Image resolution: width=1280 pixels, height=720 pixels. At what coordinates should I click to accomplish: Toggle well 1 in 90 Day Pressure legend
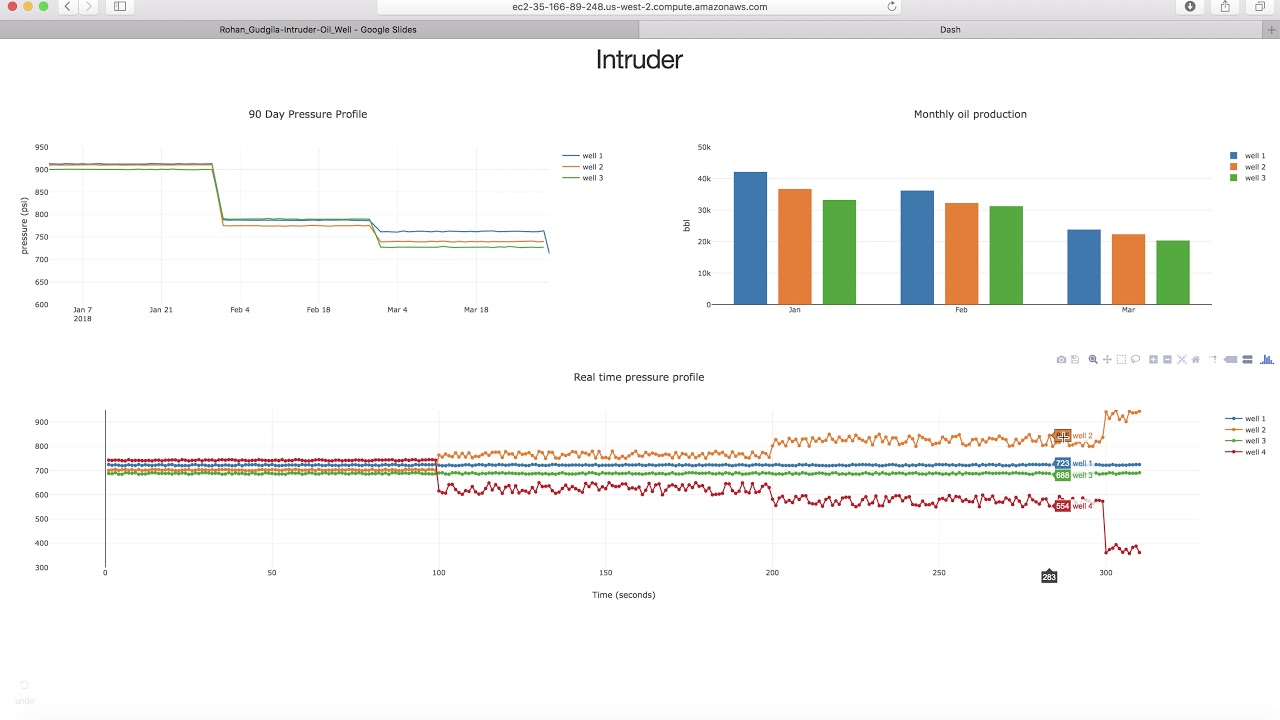[583, 156]
